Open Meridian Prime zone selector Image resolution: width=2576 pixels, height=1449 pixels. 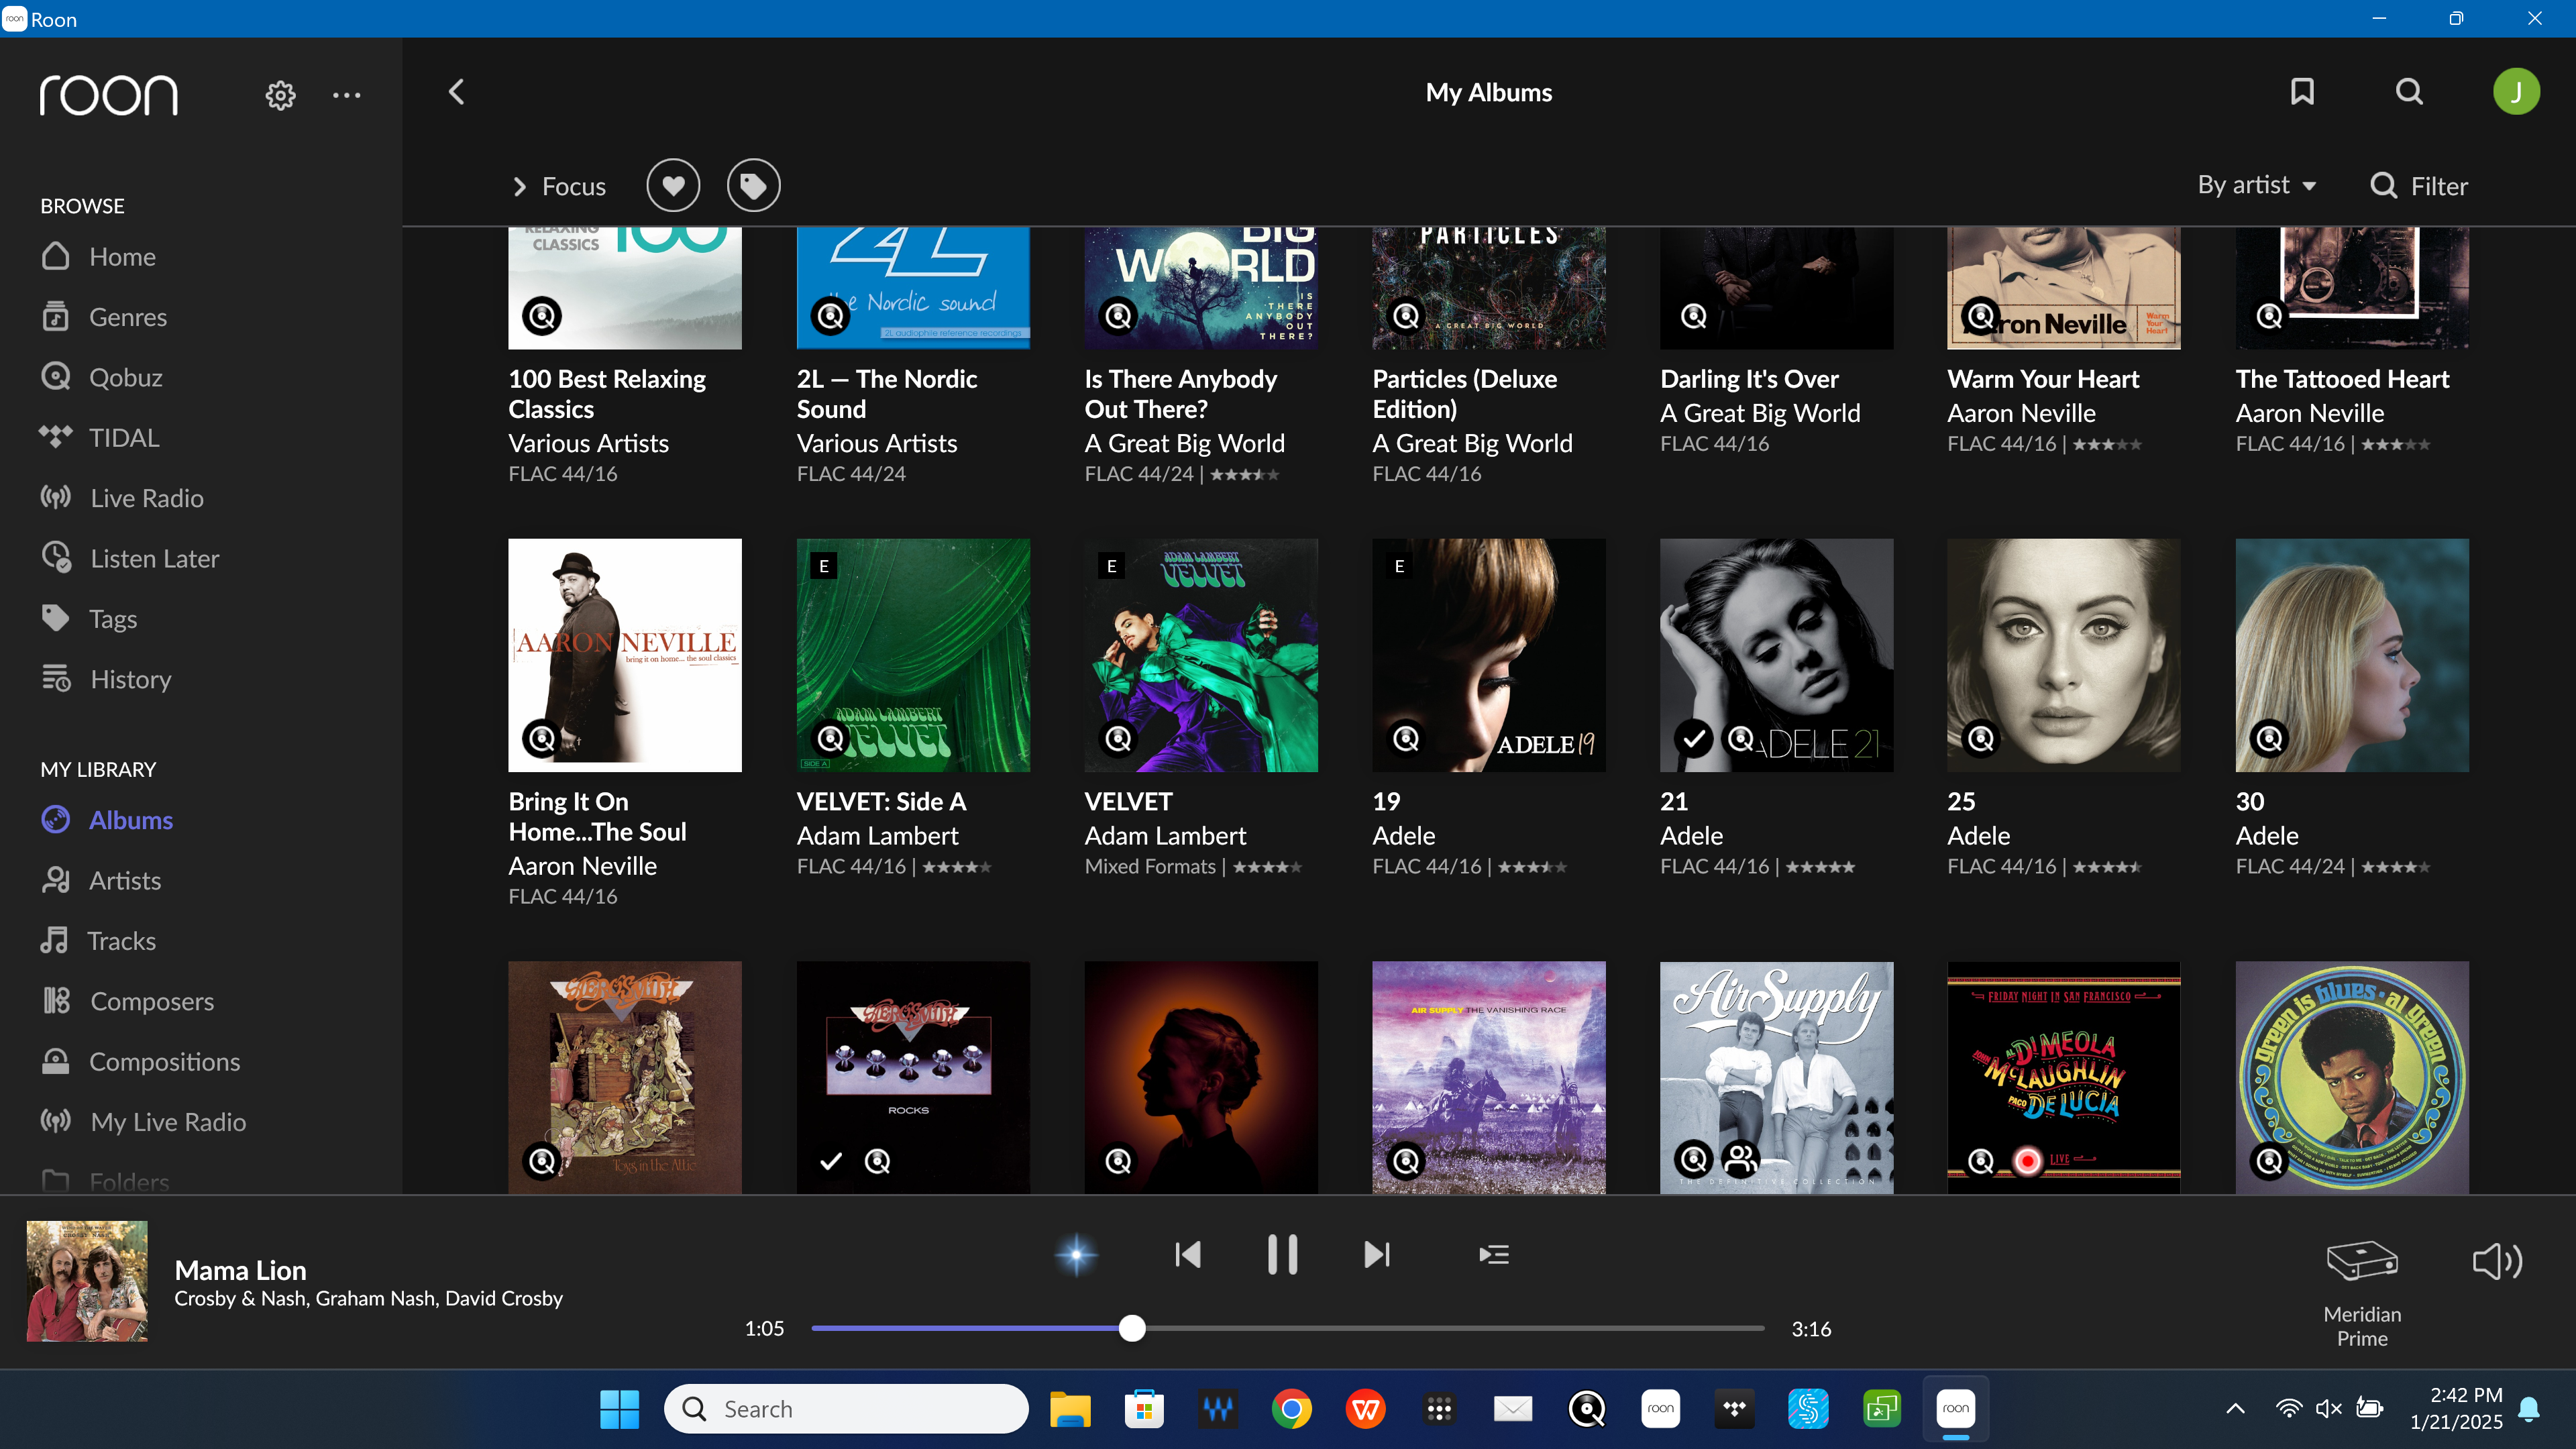(x=2362, y=1293)
